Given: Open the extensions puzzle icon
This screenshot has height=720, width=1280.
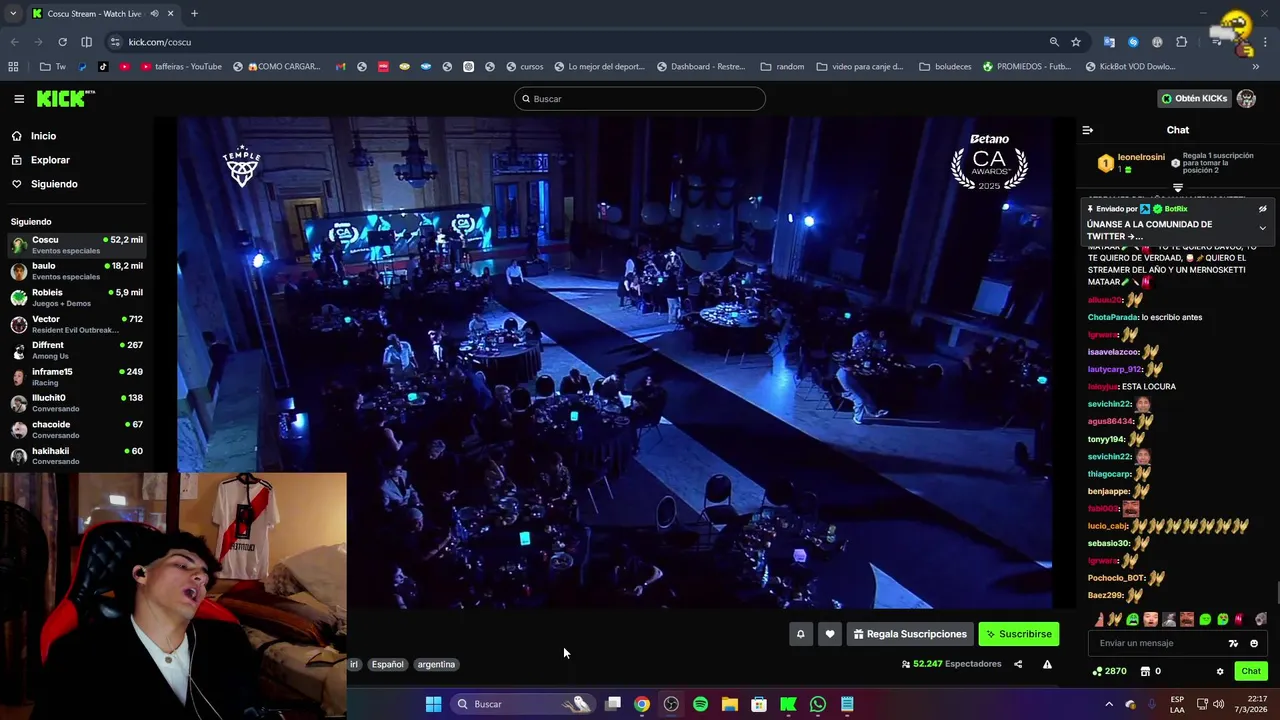Looking at the screenshot, I should coord(1182,42).
